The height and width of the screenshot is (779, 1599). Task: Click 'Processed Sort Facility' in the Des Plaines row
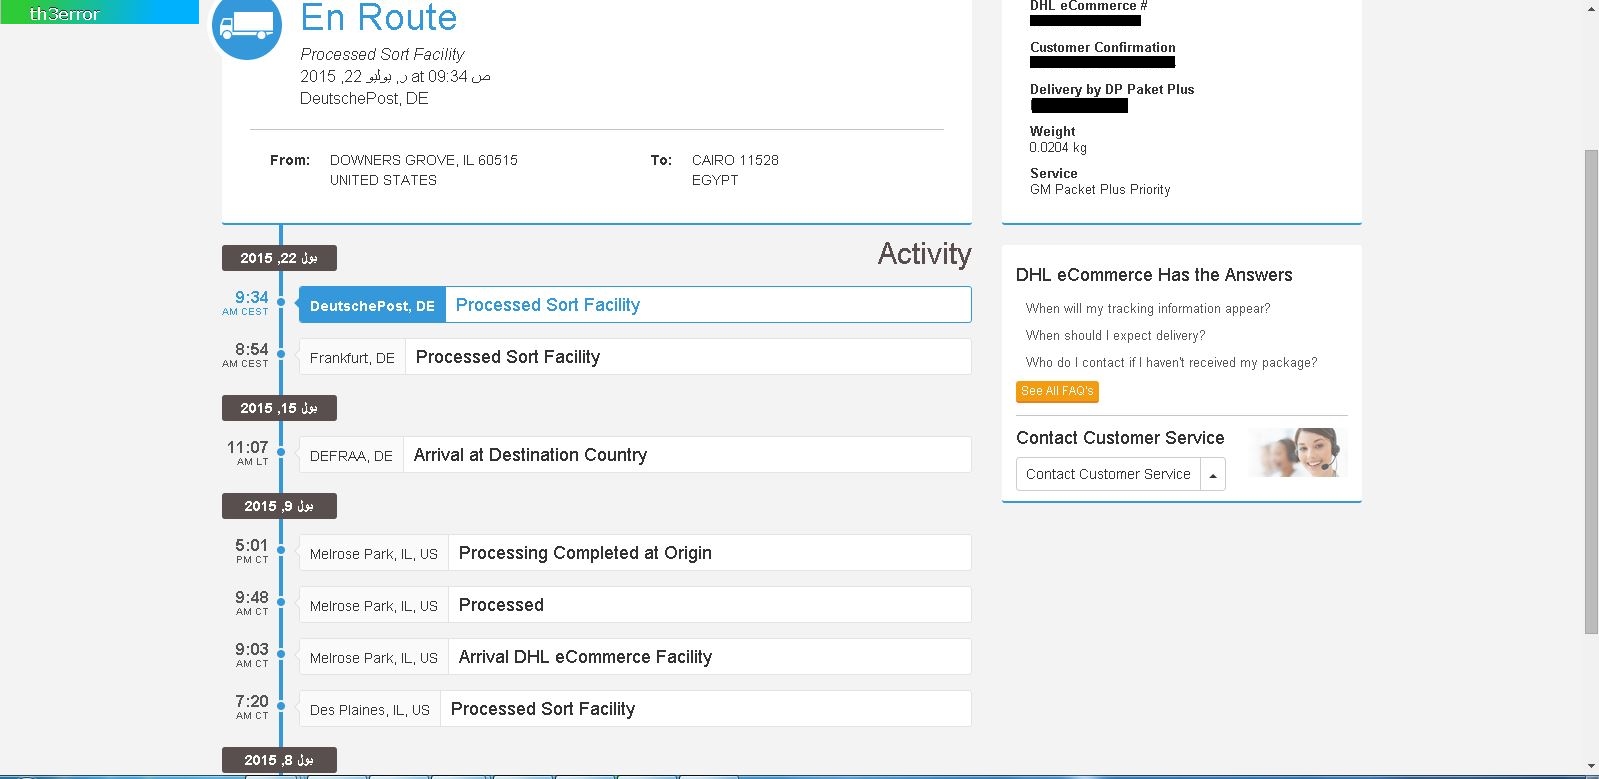click(543, 709)
